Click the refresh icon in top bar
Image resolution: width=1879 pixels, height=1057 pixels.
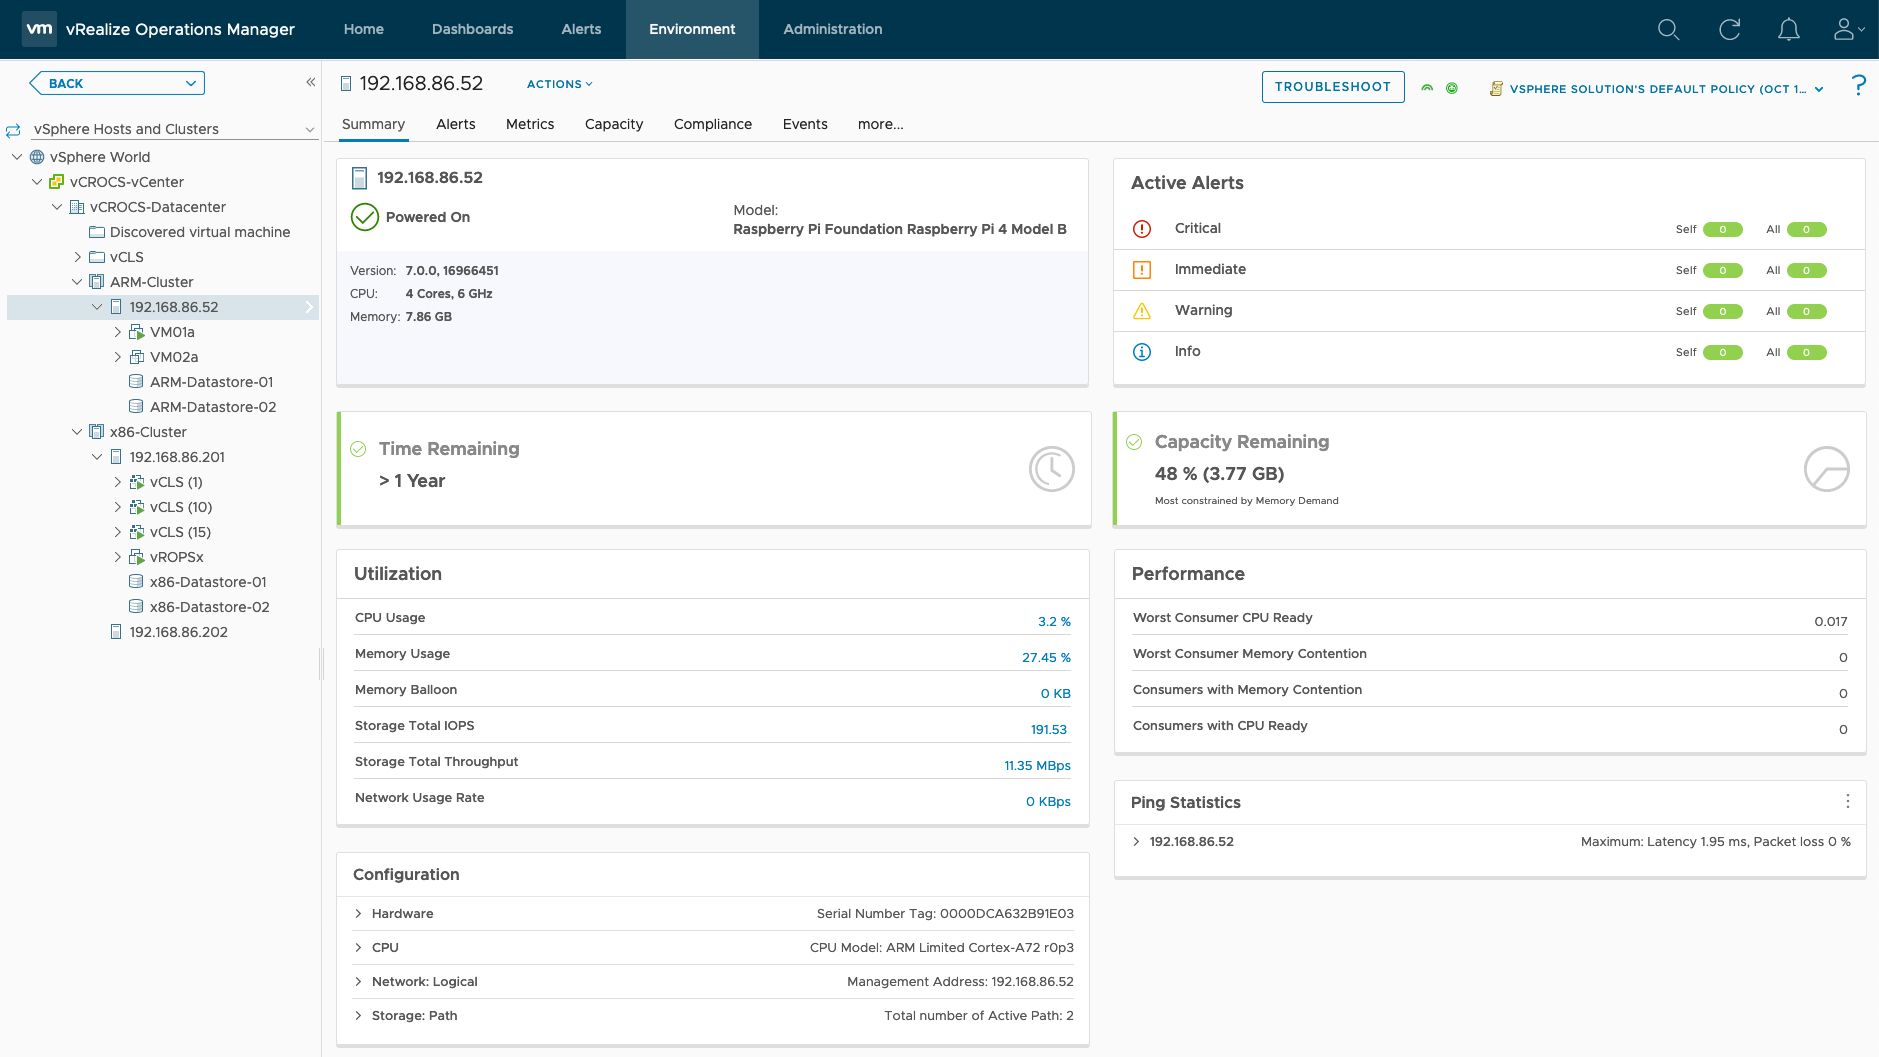coord(1729,30)
